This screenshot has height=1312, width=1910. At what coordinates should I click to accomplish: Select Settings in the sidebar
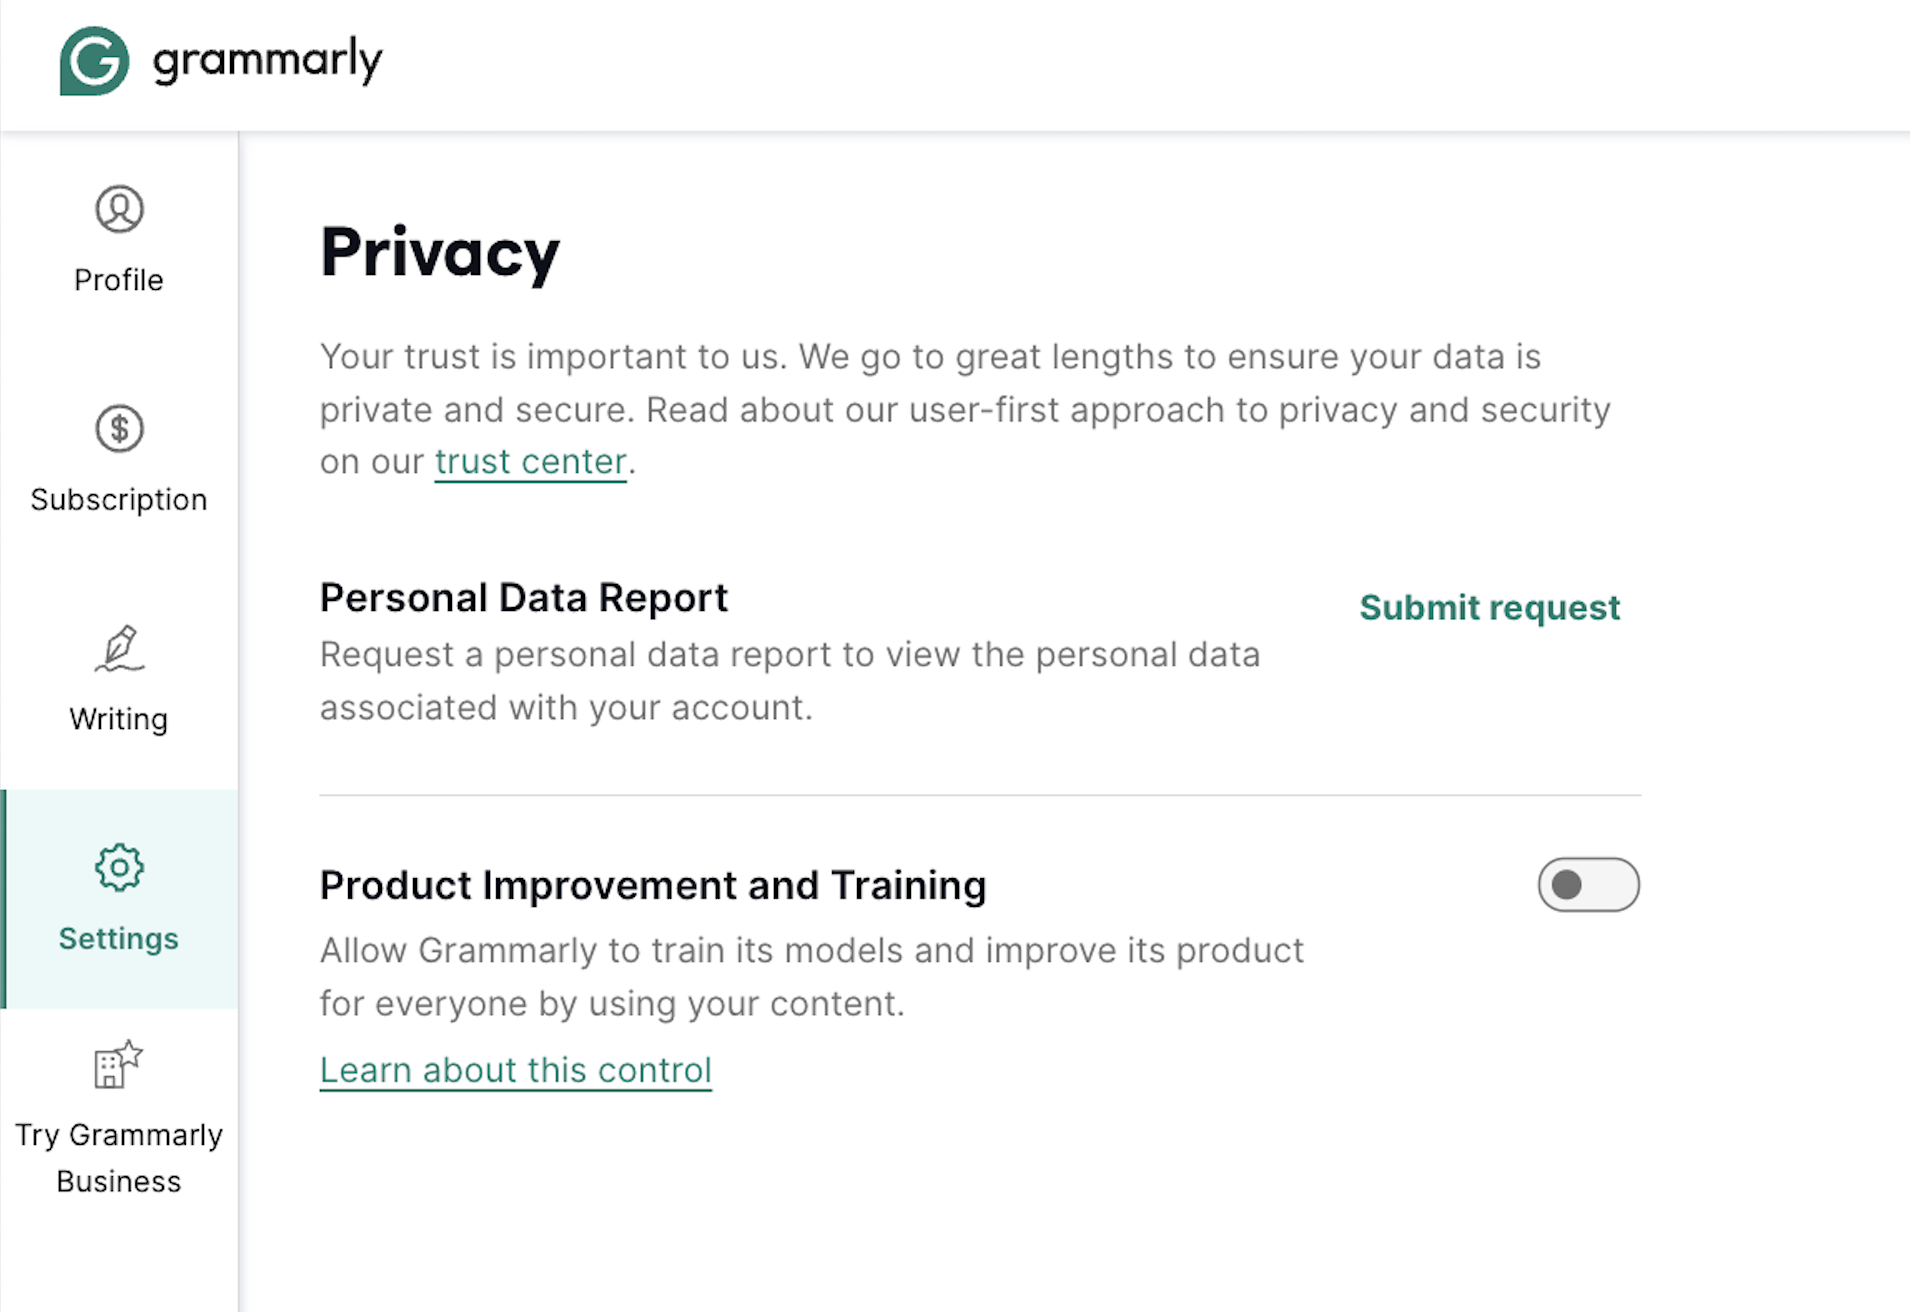[x=118, y=938]
